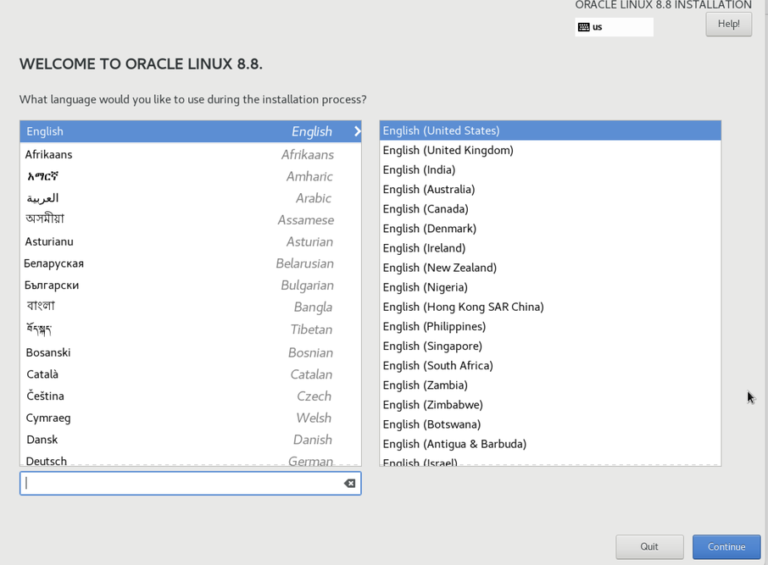Select the Arabic language row
Screen dimensions: 768x565
[190, 198]
